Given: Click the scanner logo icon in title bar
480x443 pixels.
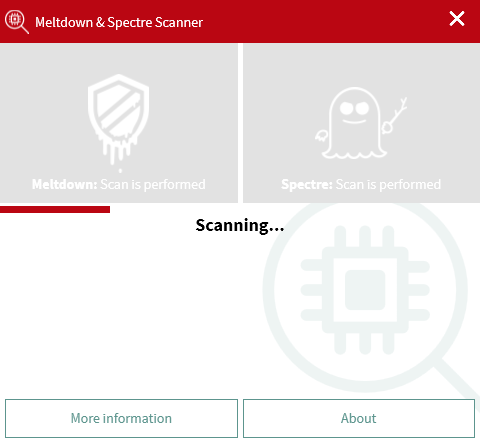Looking at the screenshot, I should pos(17,22).
